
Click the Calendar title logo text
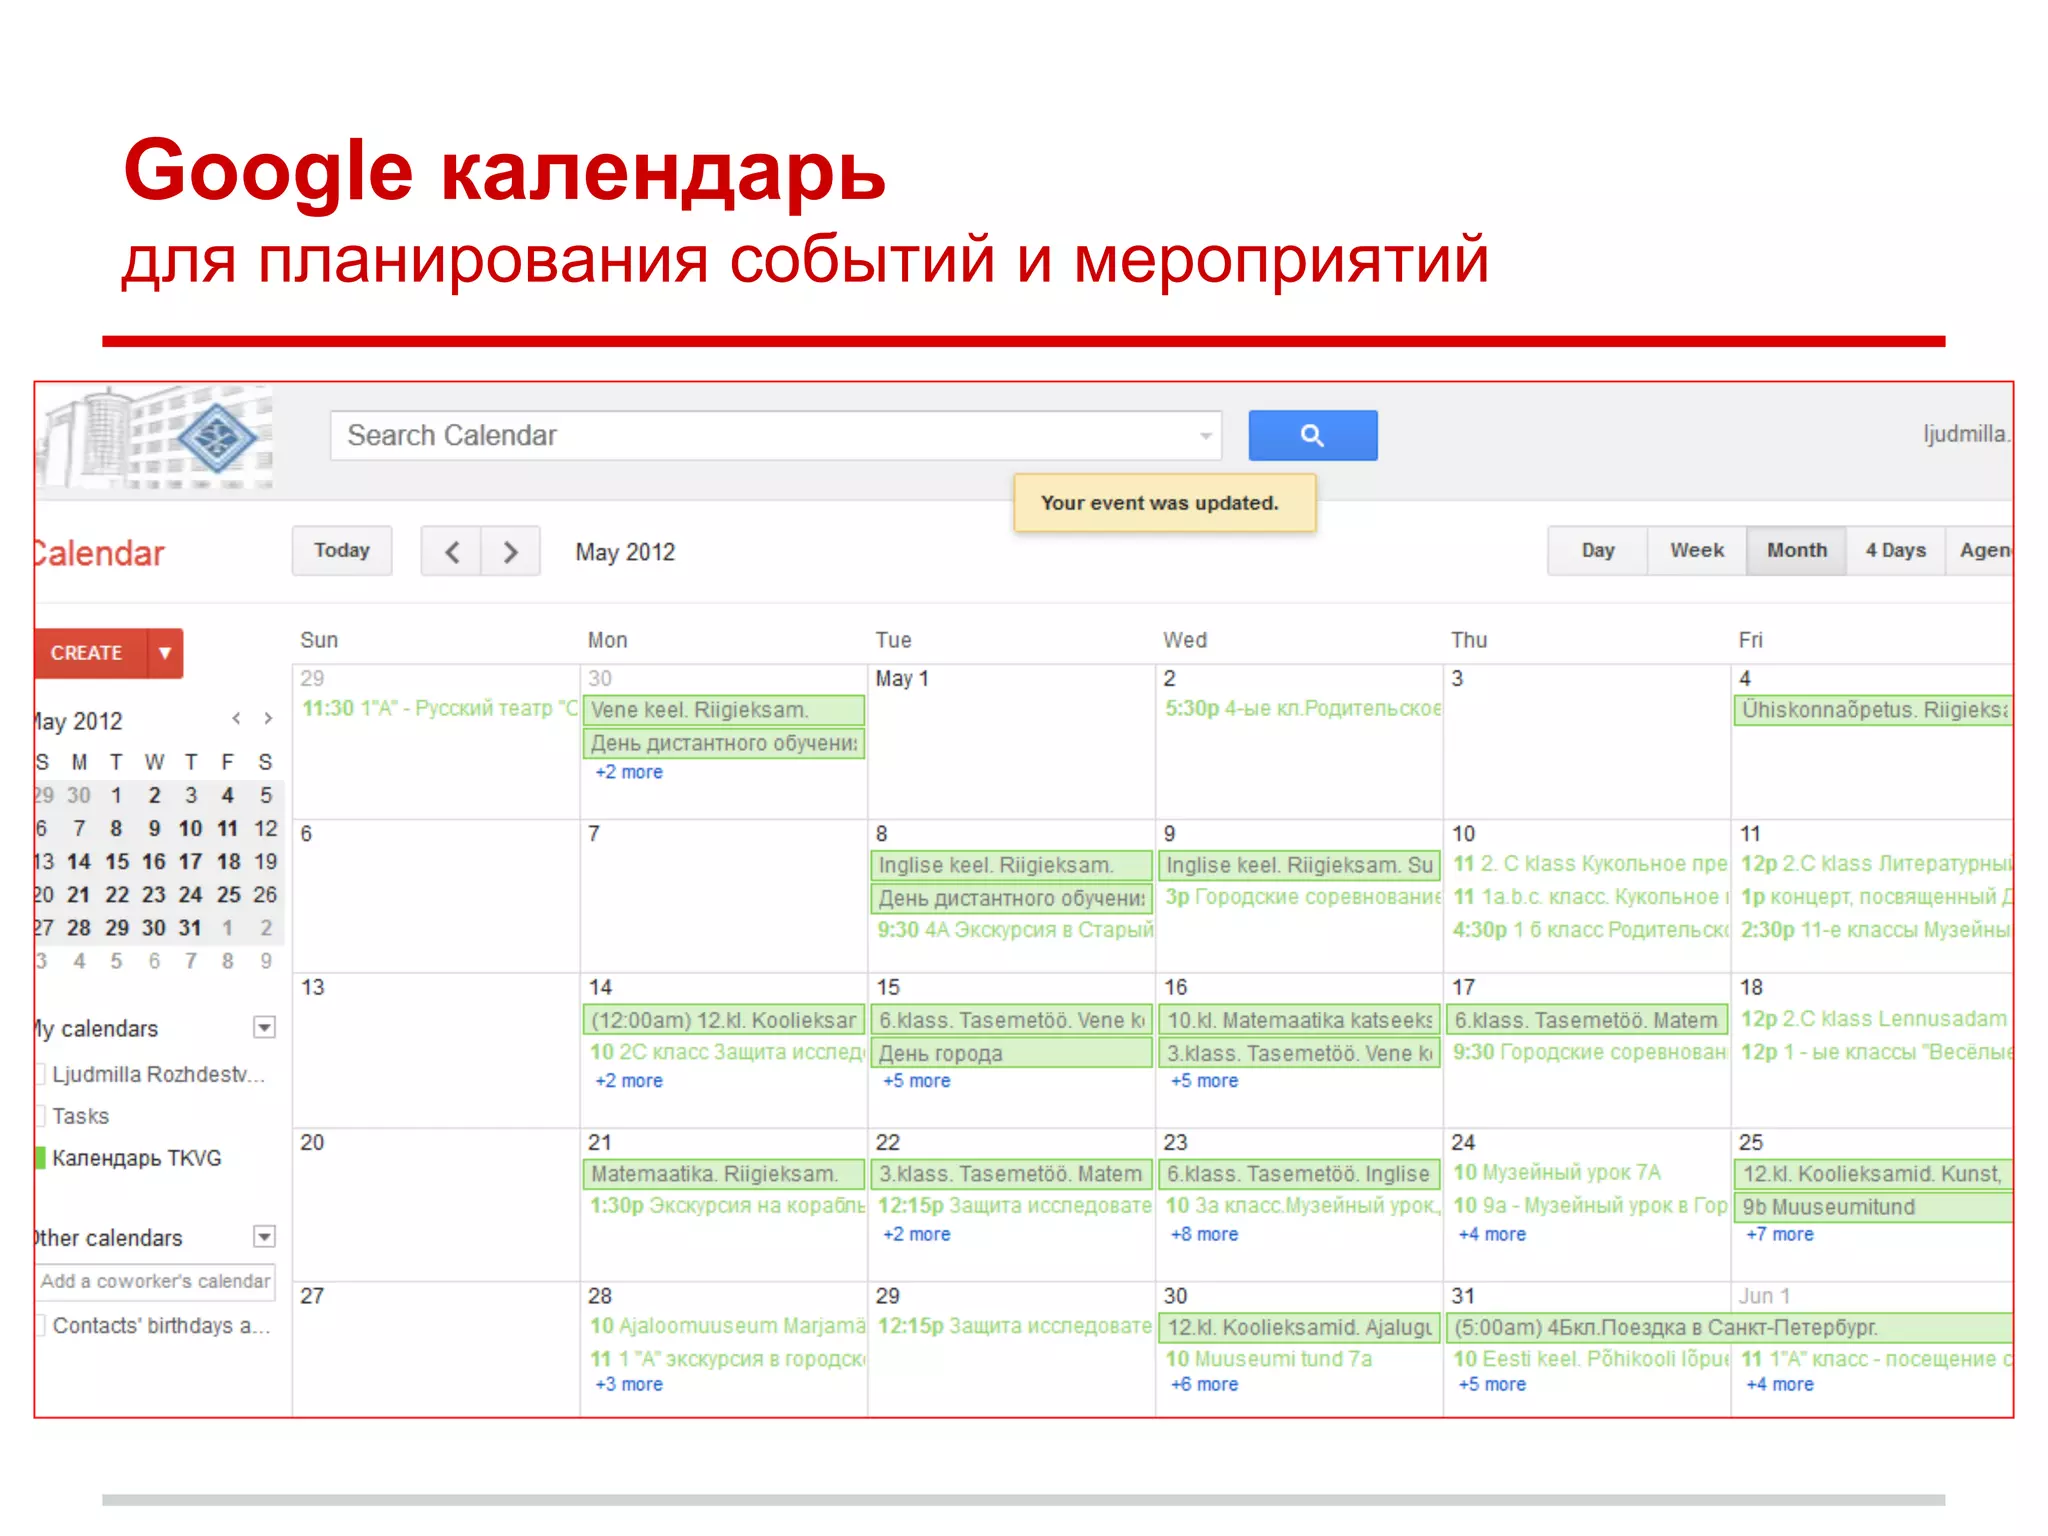click(100, 553)
